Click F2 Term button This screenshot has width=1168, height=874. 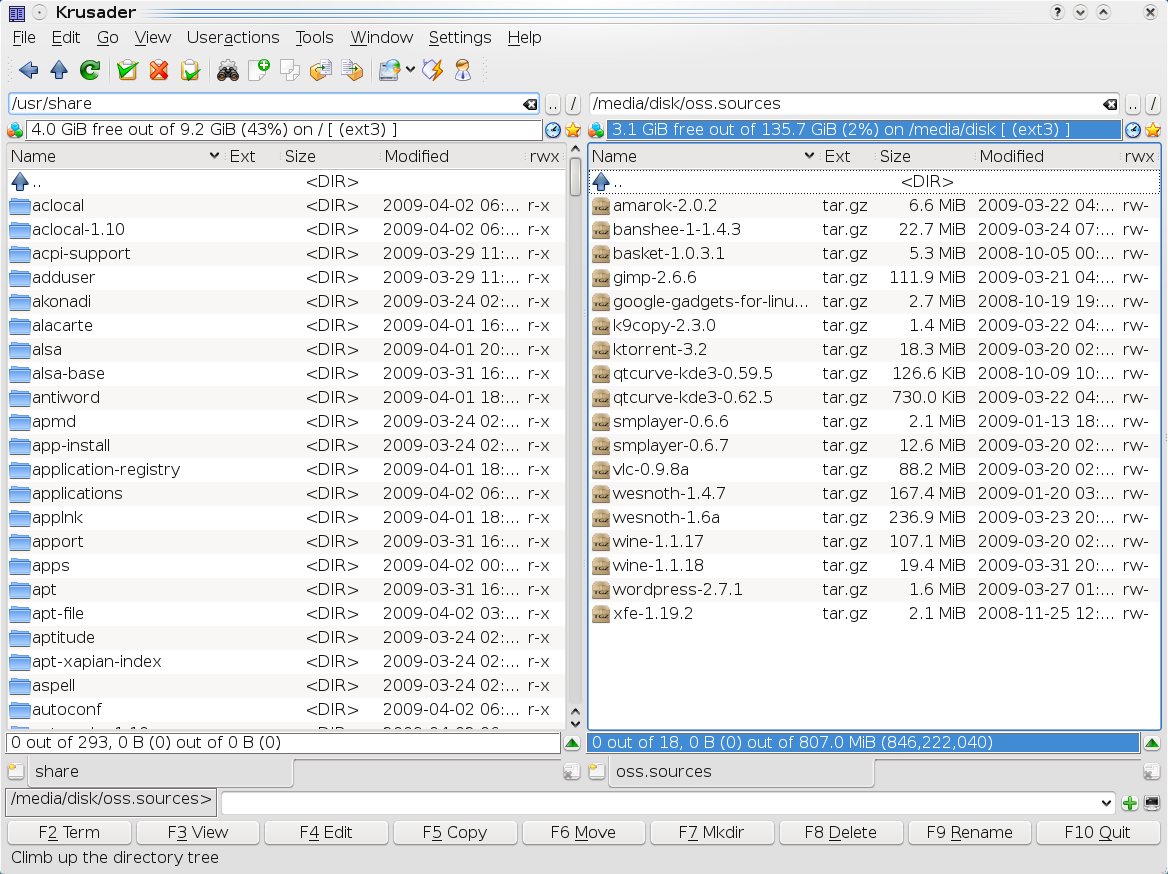point(69,832)
